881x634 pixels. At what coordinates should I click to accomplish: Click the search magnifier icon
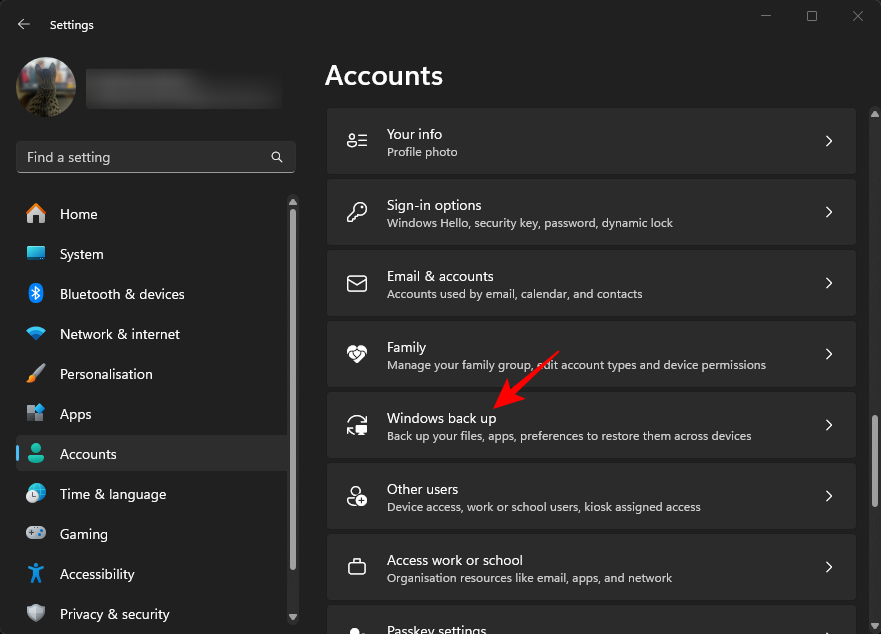[277, 157]
